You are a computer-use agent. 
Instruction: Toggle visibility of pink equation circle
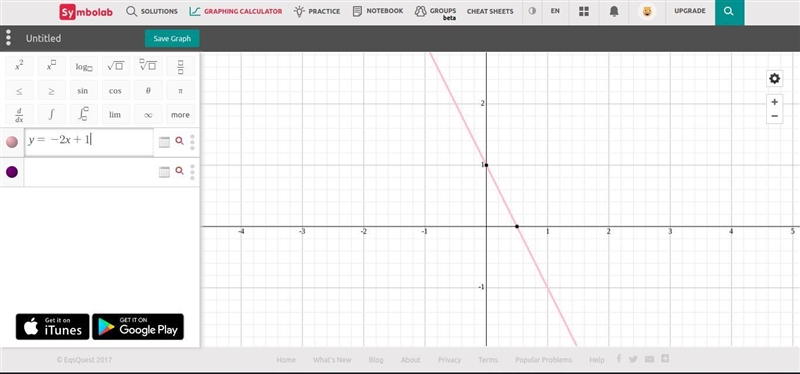tap(12, 142)
